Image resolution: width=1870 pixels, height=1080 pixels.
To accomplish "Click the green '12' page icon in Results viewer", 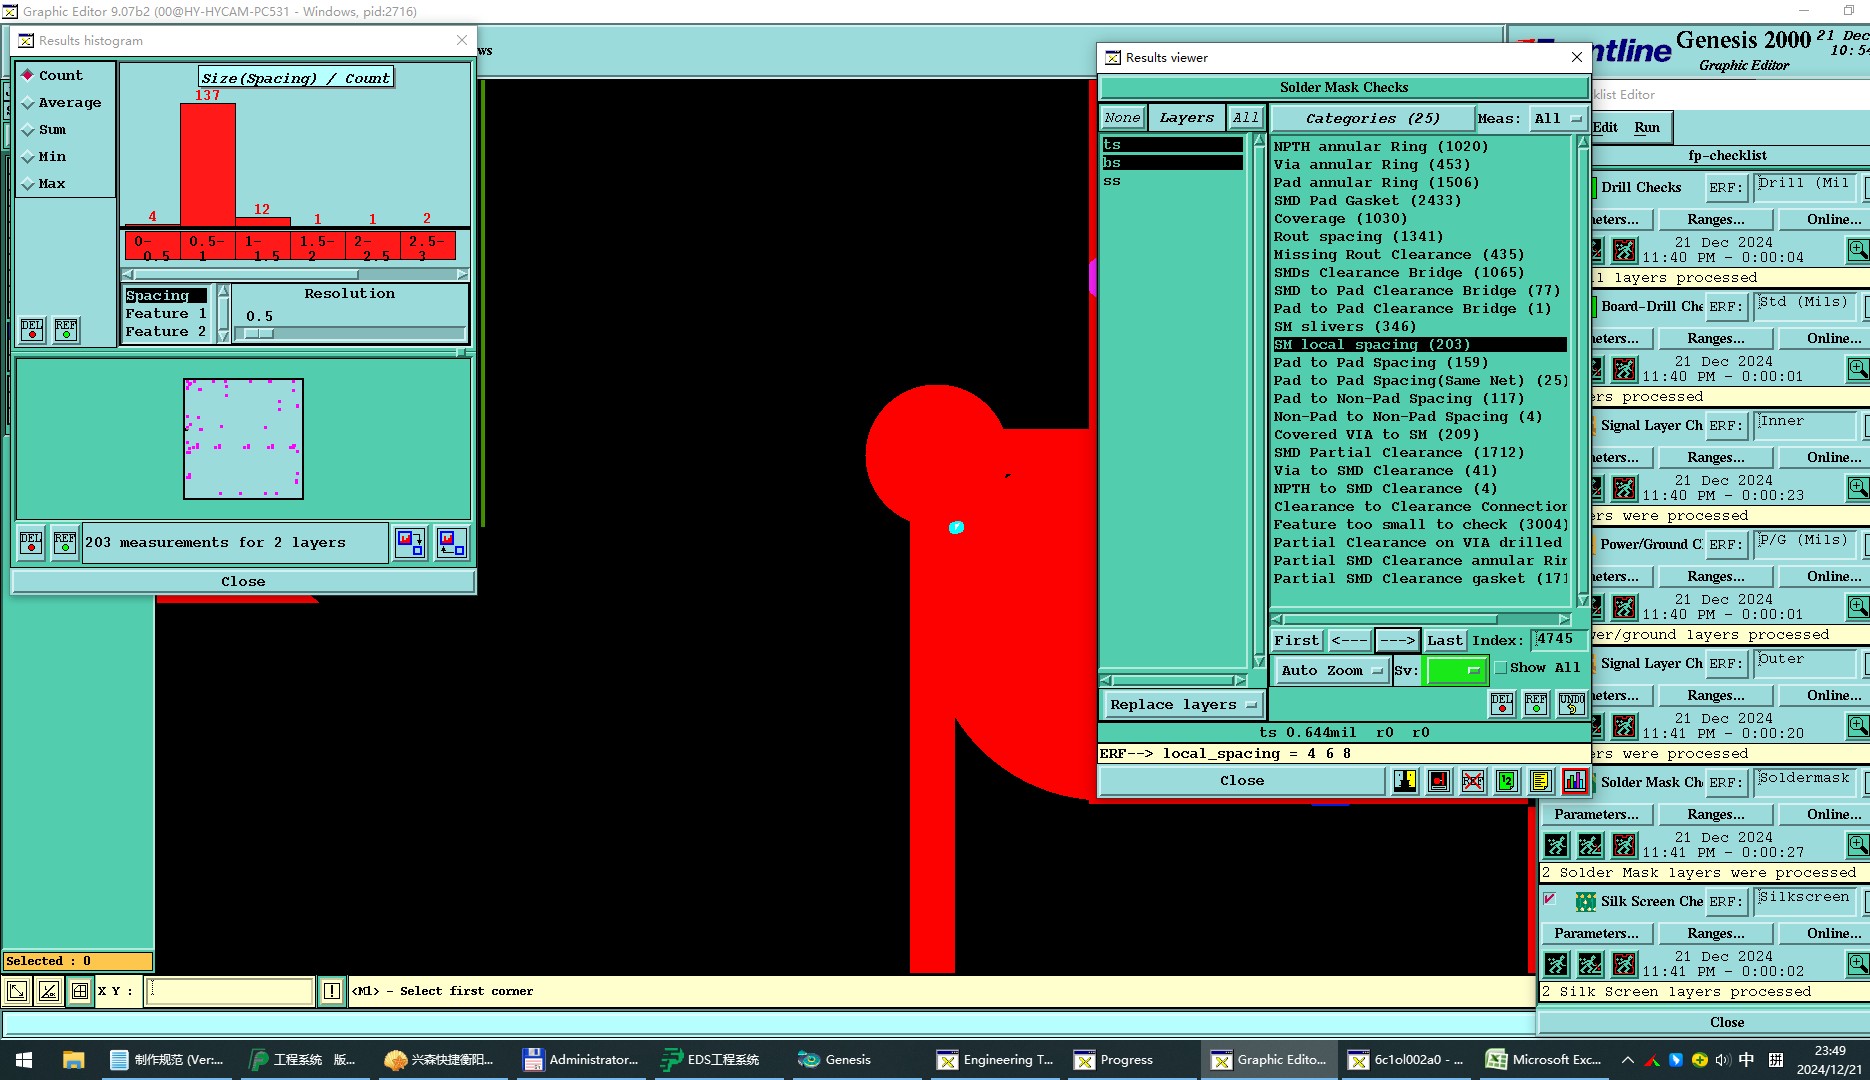I will 1507,781.
